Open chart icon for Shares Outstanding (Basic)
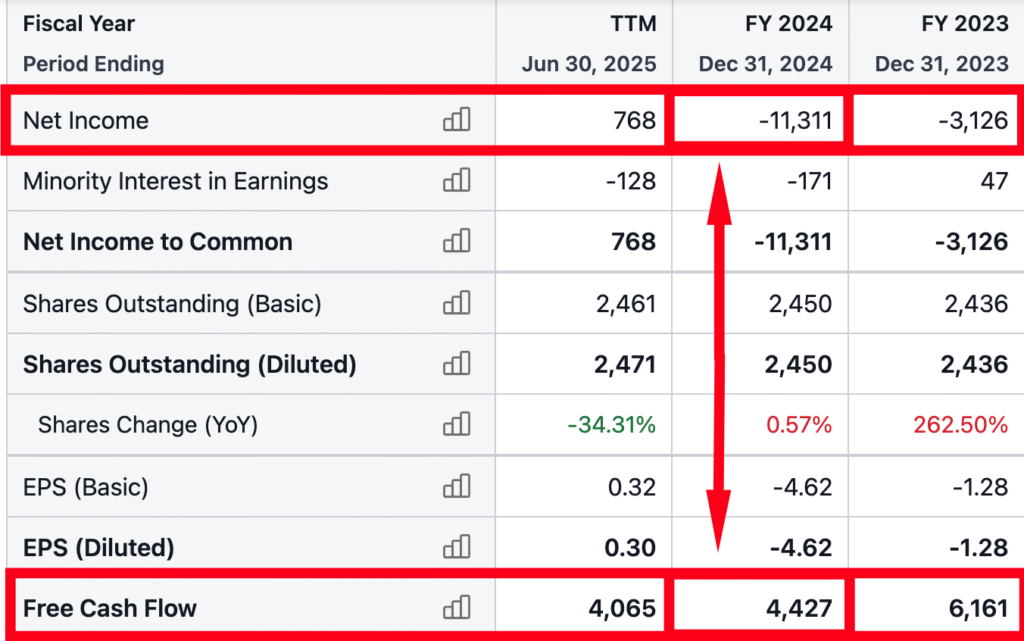Image resolution: width=1024 pixels, height=641 pixels. pos(456,303)
